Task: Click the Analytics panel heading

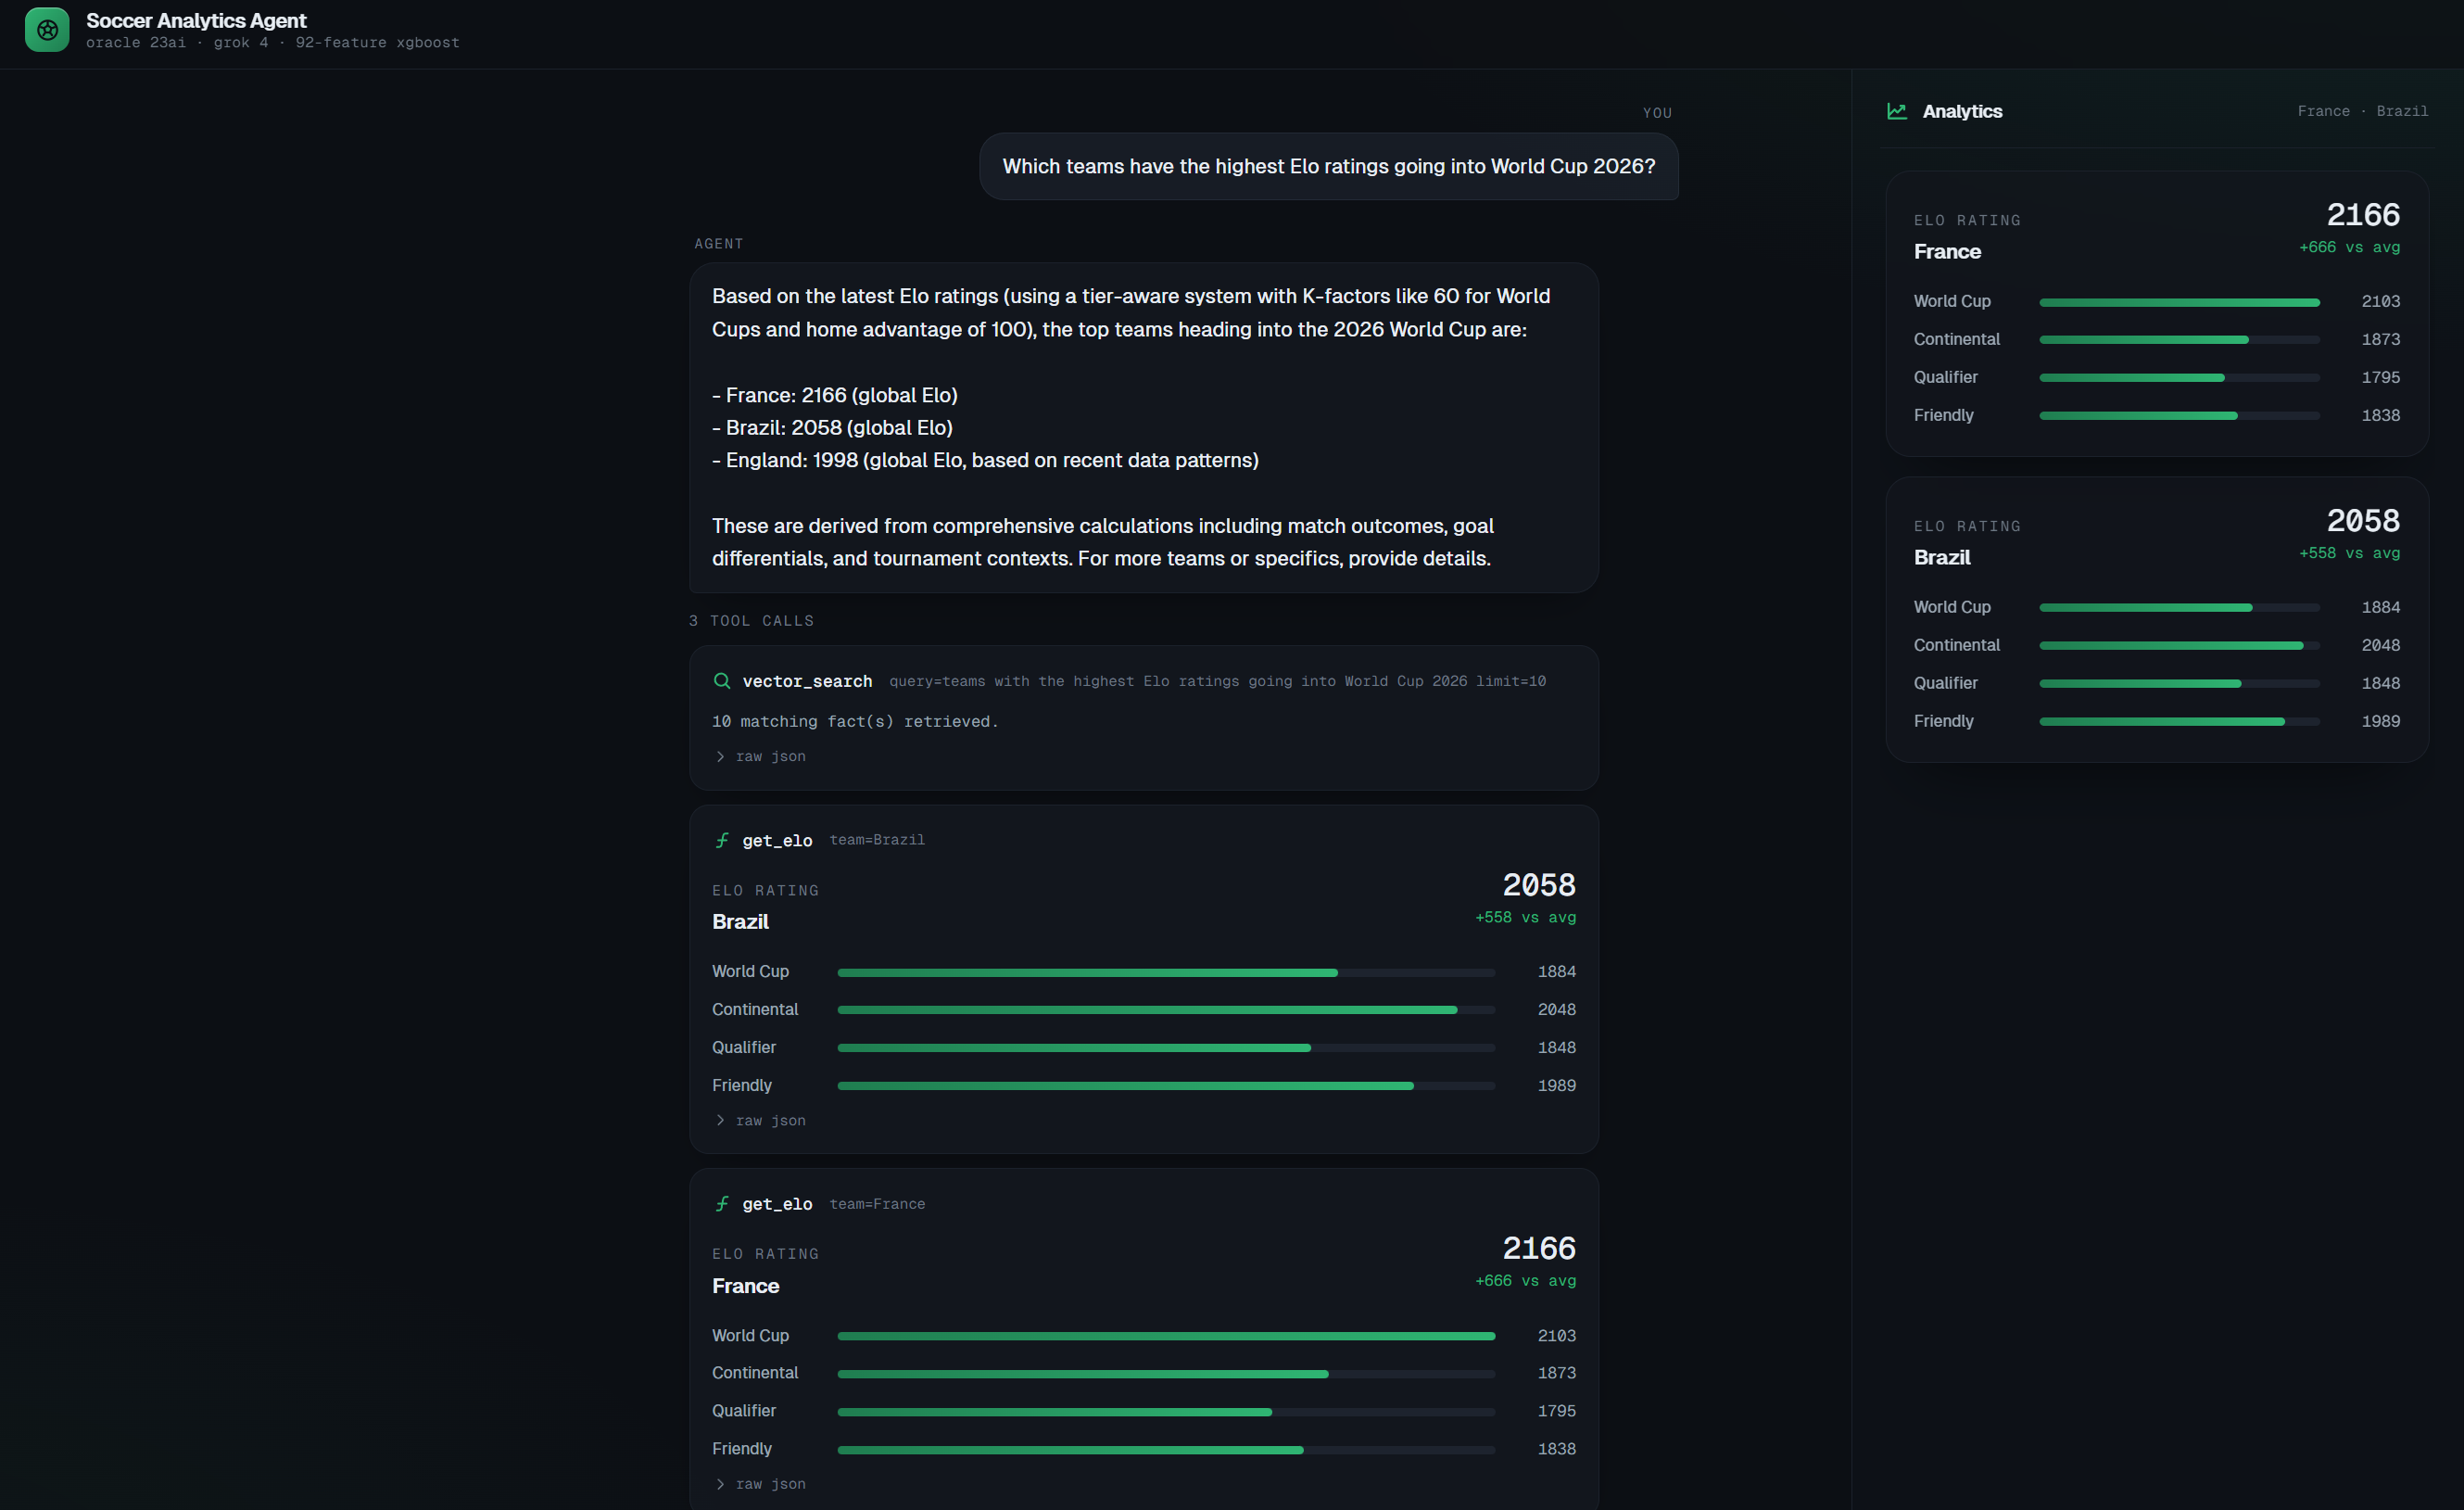Action: (x=1962, y=111)
